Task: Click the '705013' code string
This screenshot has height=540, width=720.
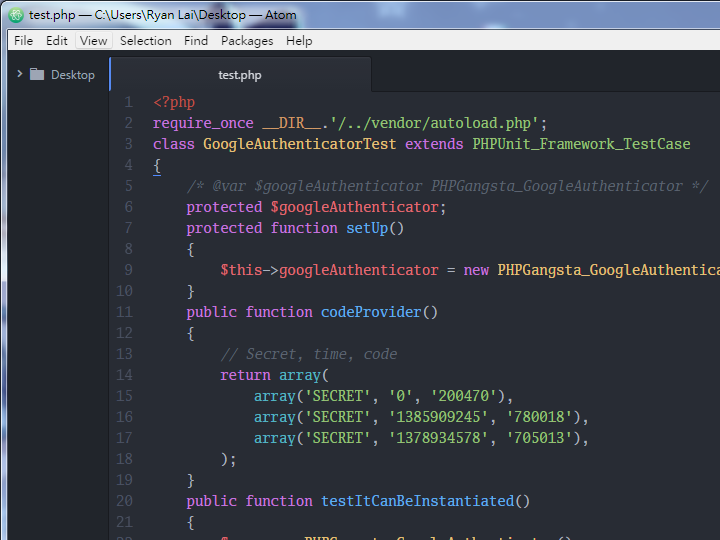Action: pyautogui.click(x=540, y=438)
